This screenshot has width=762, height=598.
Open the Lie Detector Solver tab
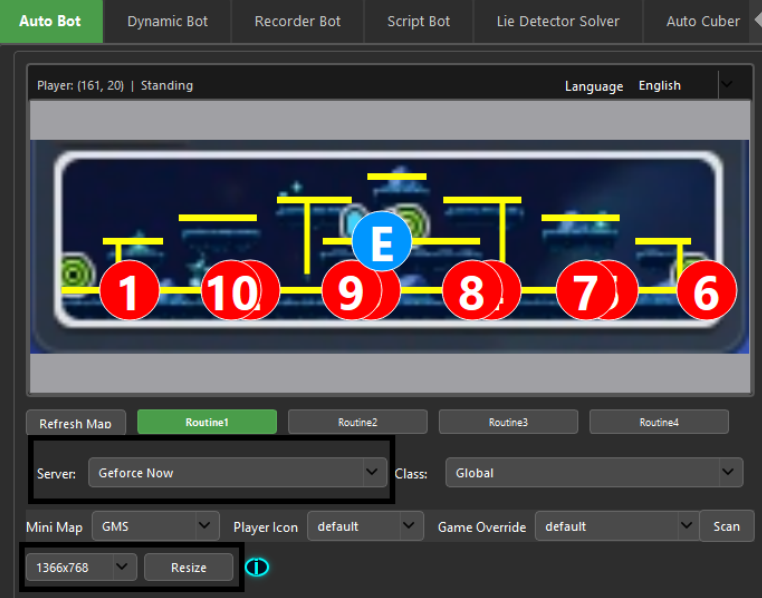coord(558,21)
